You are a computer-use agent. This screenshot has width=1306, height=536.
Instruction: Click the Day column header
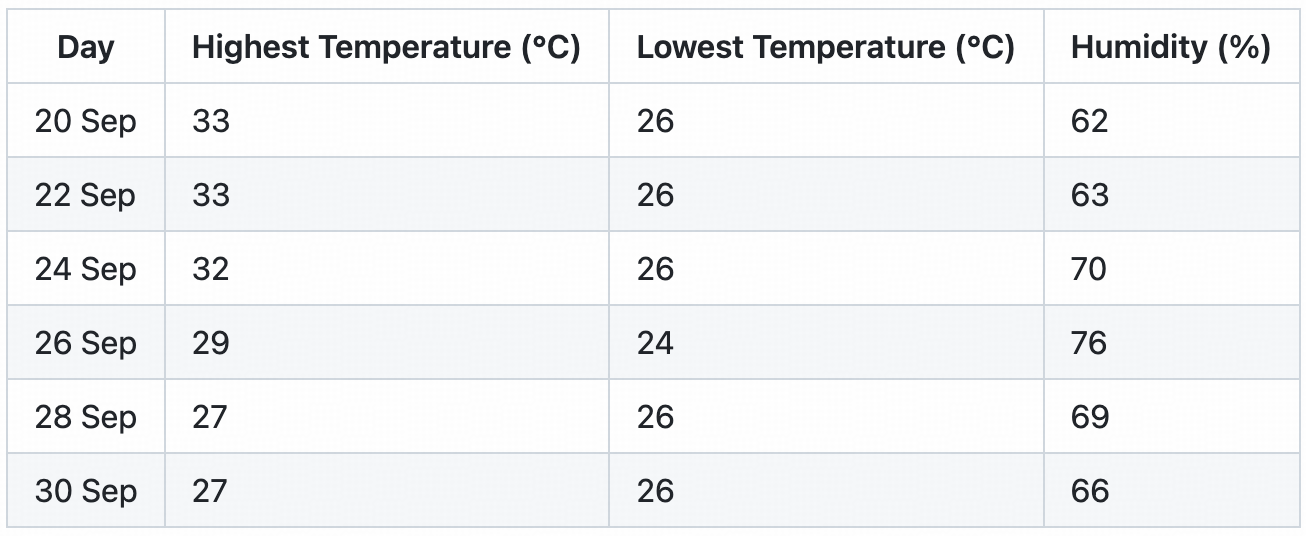tap(86, 47)
